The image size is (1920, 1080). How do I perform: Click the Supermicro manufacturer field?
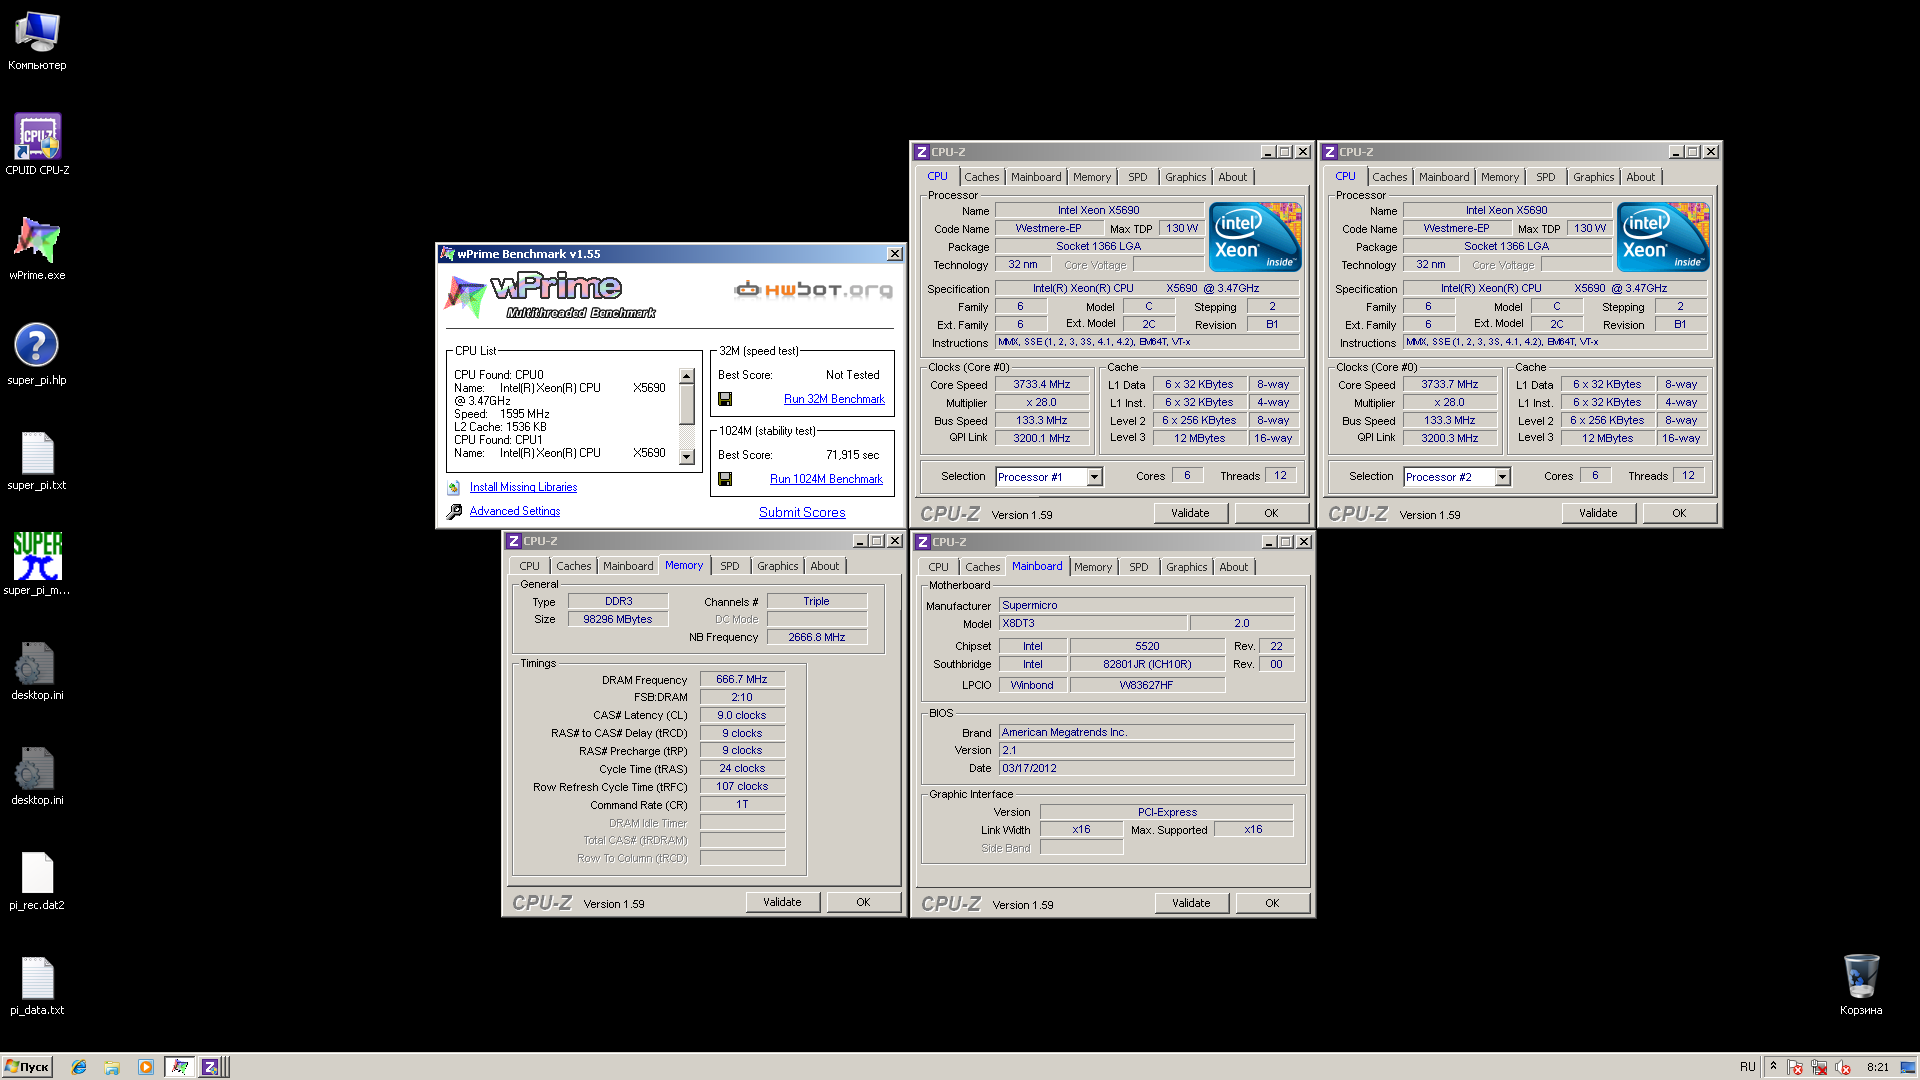point(1146,605)
